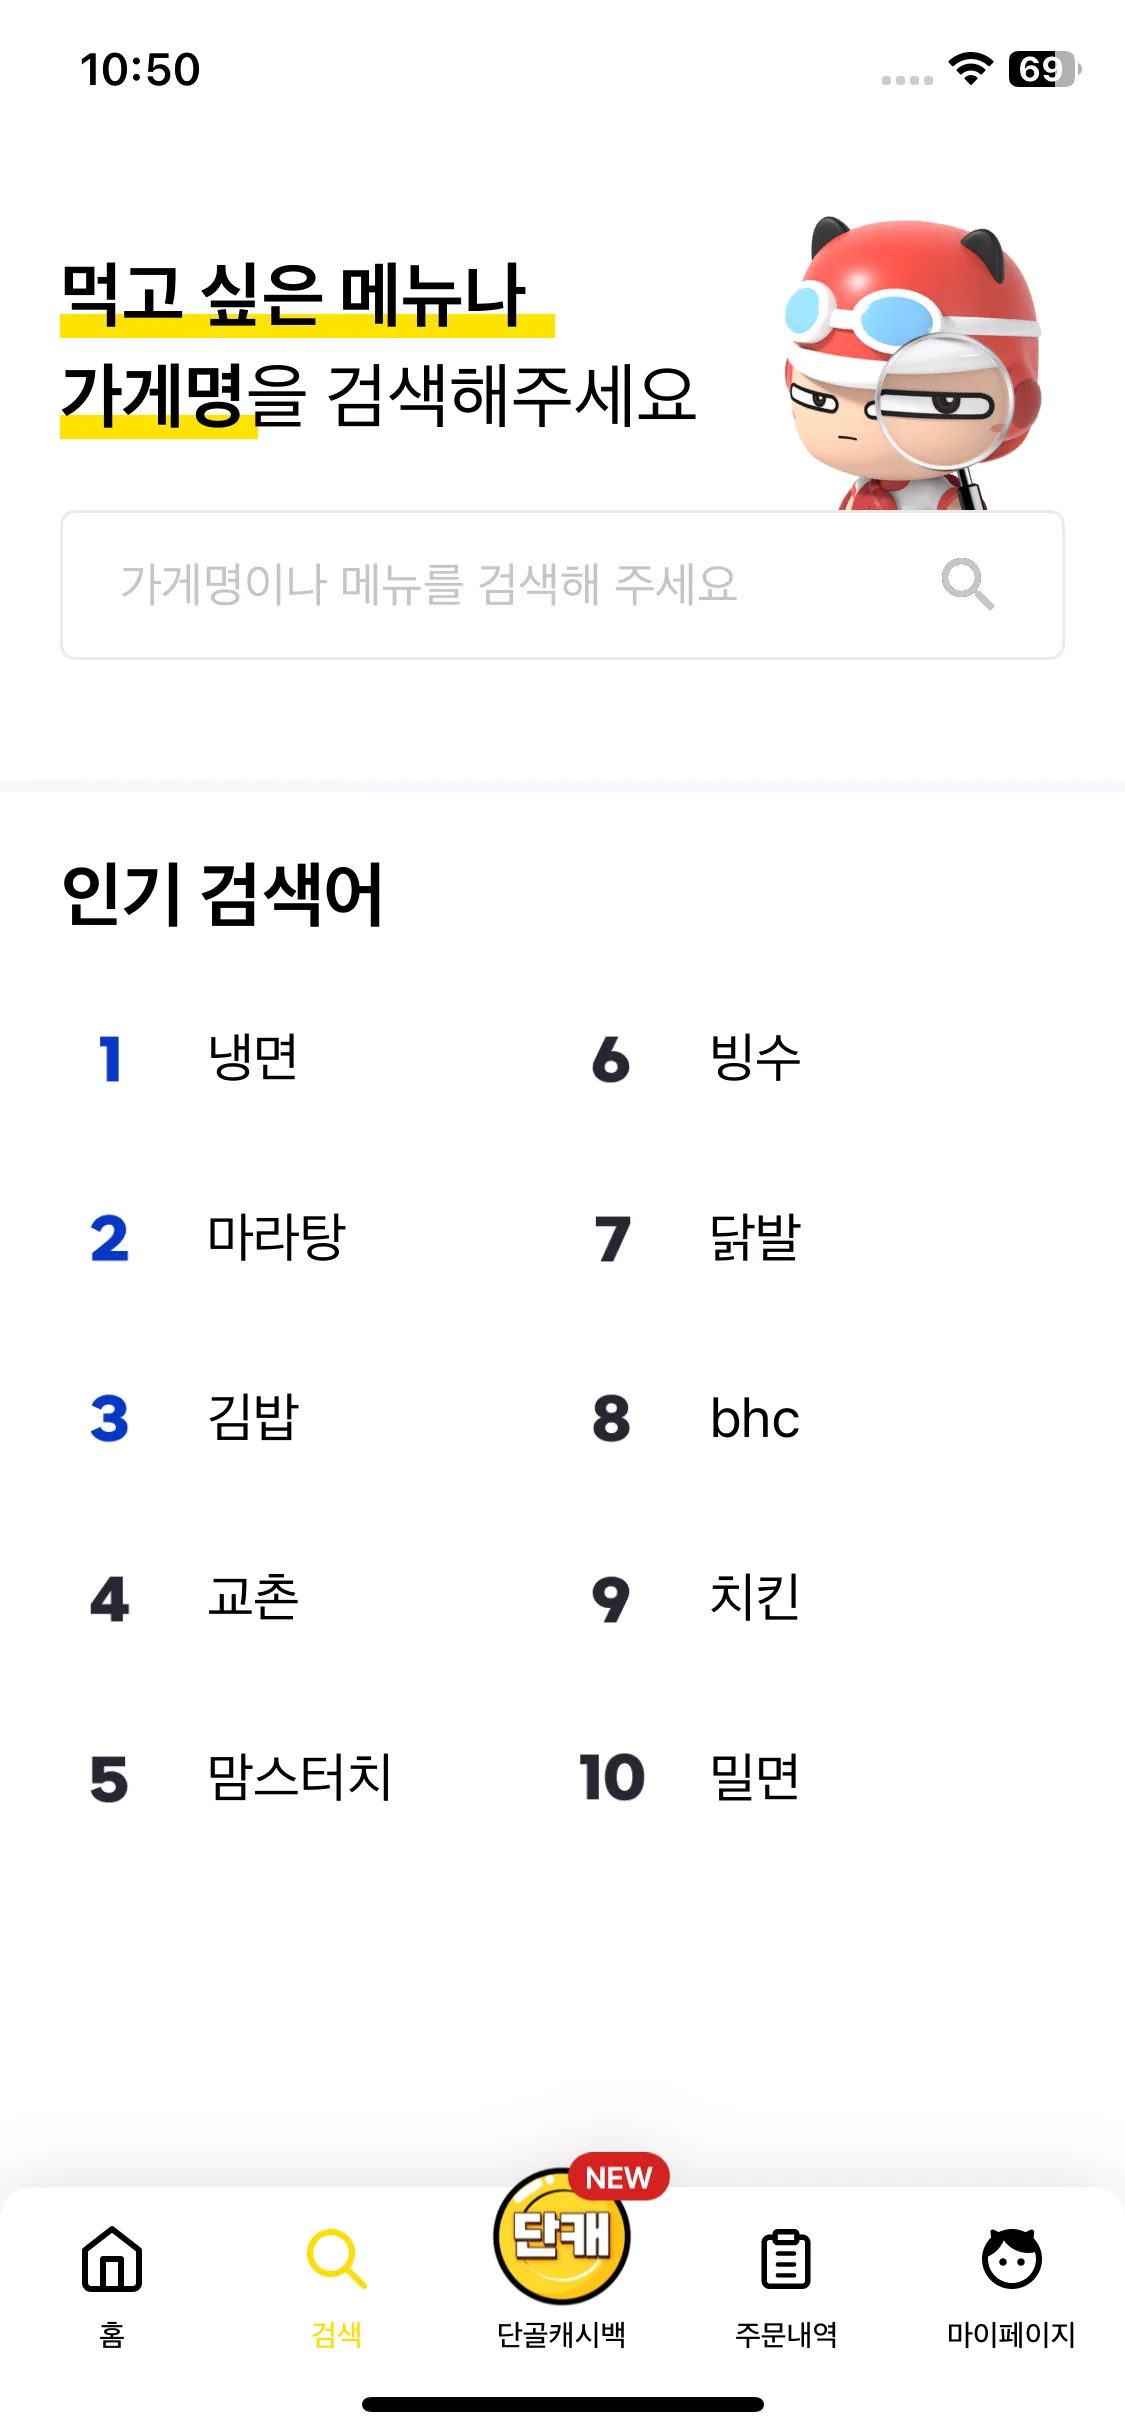The height and width of the screenshot is (2436, 1125).
Task: Tap tenth-ranked keyword 밀면
Action: tap(755, 1777)
